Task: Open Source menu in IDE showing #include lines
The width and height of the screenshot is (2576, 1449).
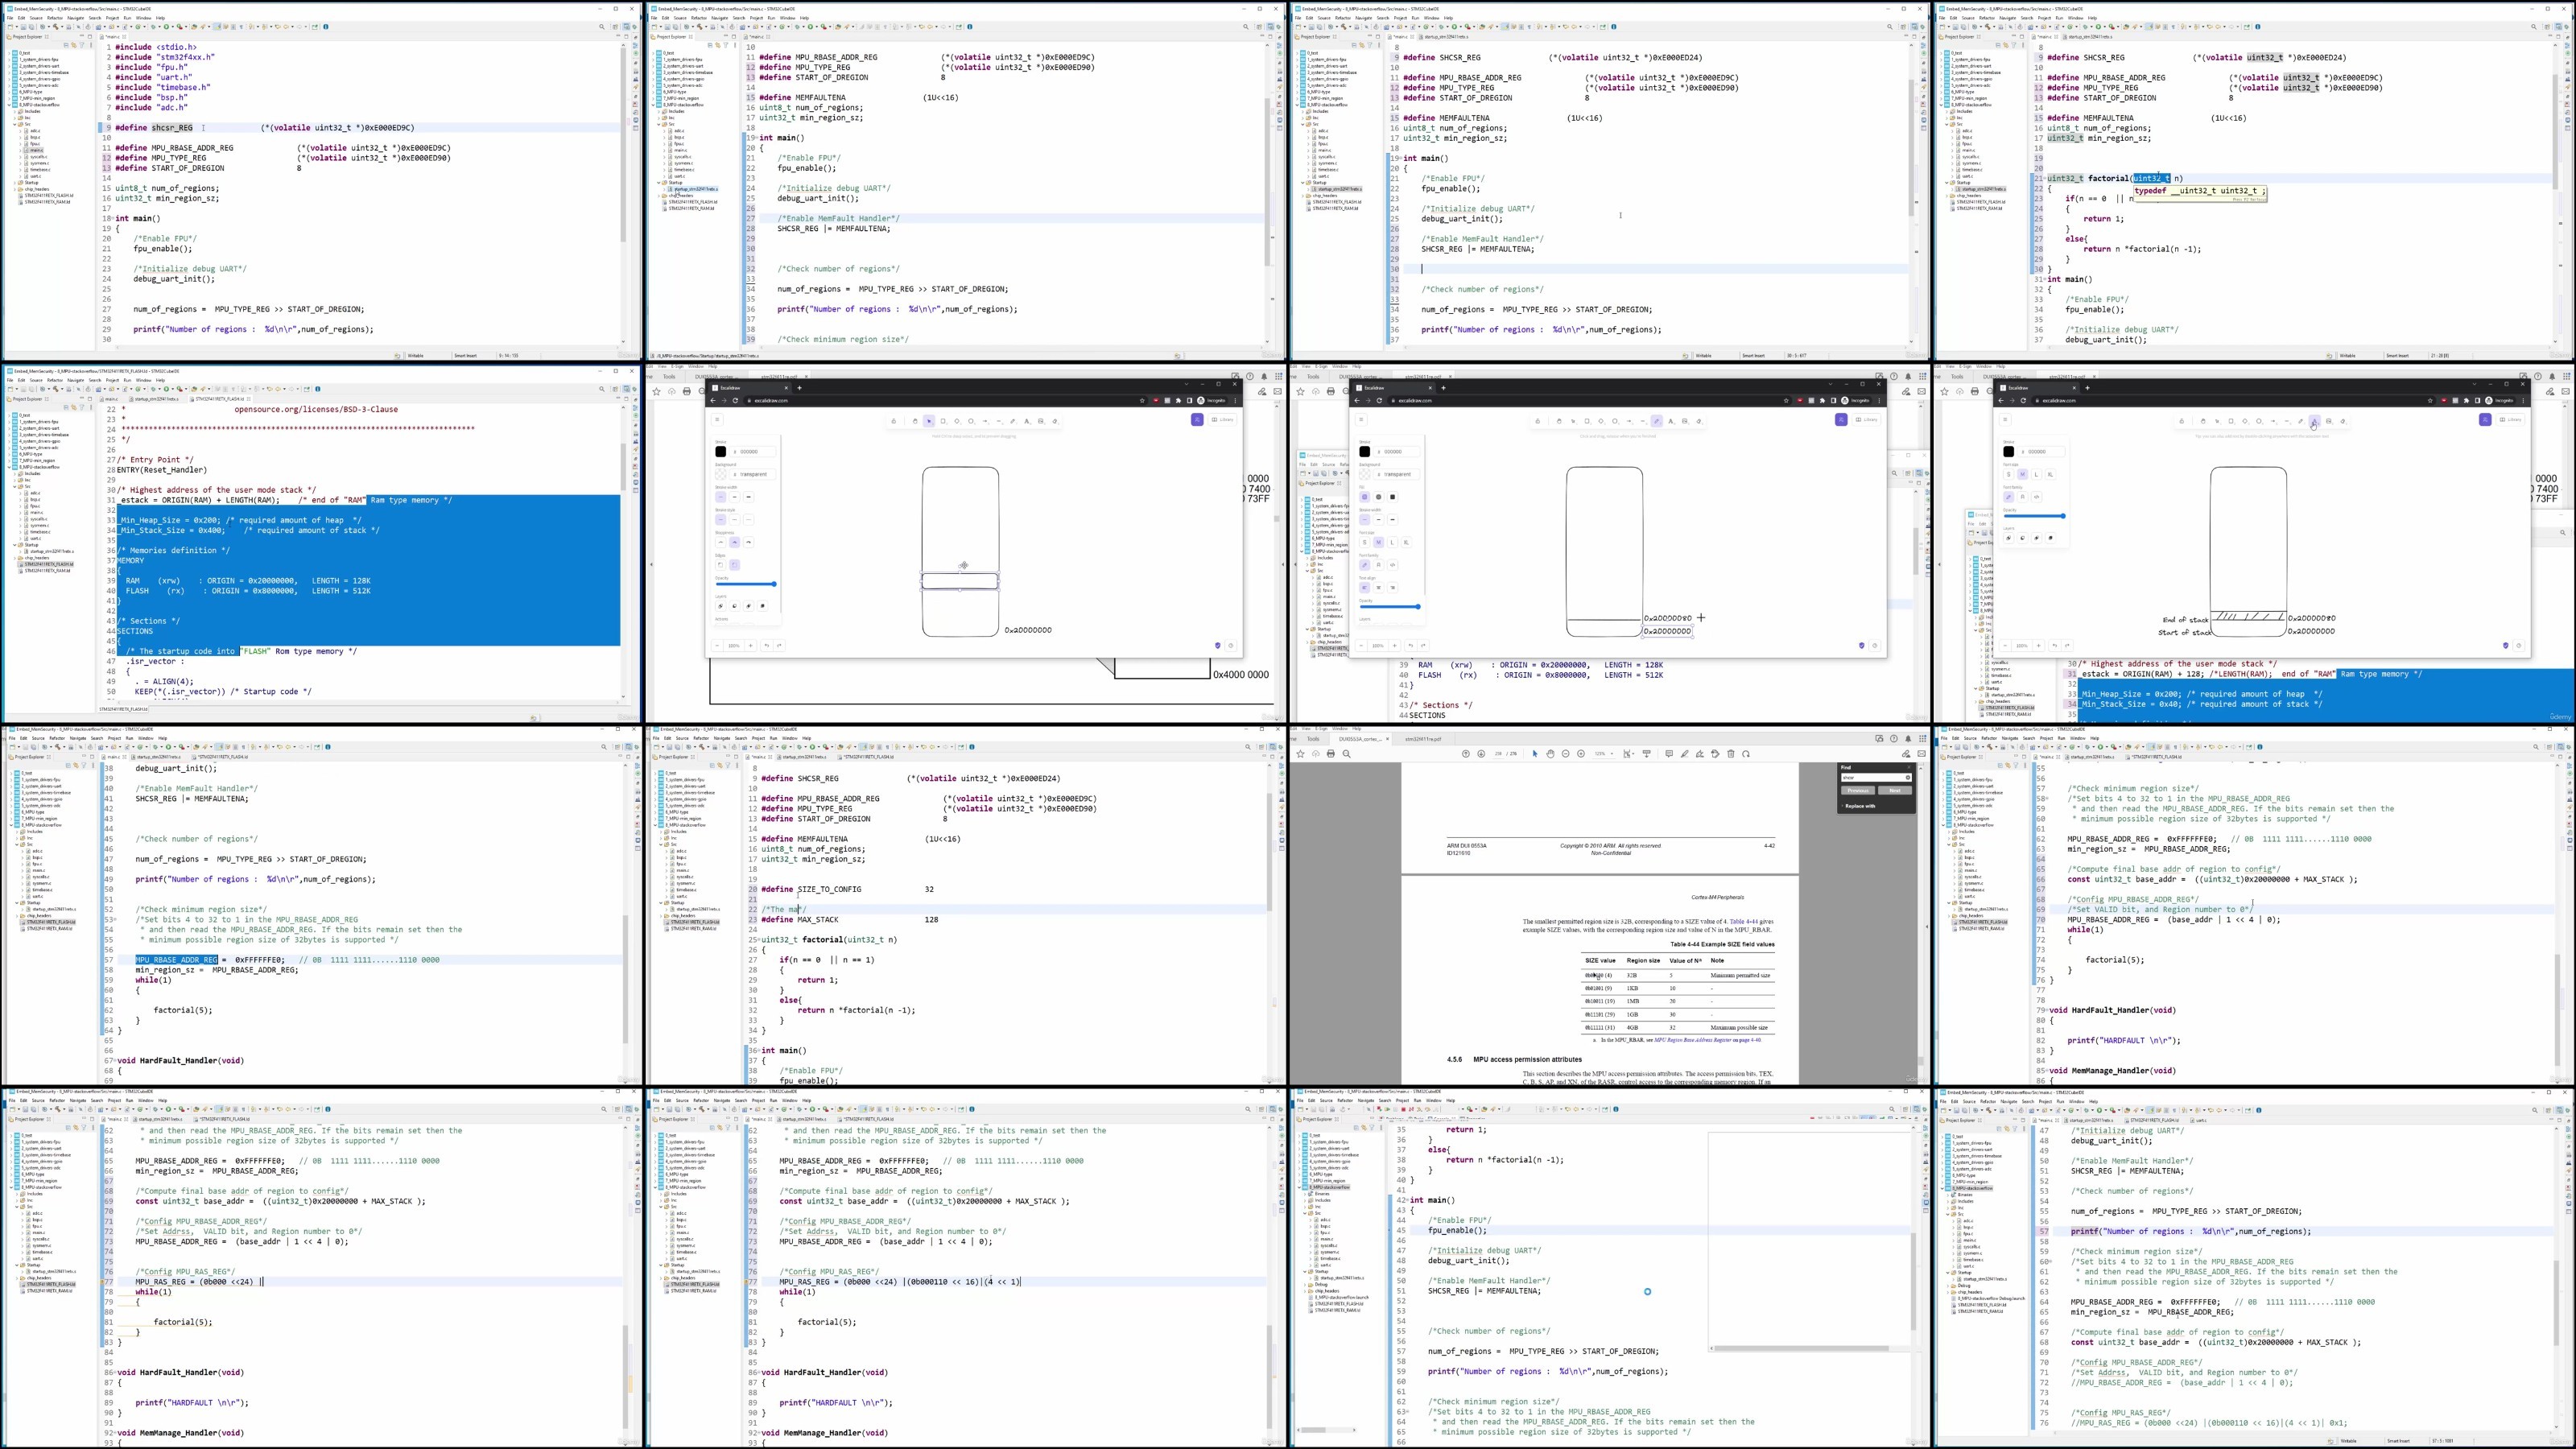Action: (36, 18)
